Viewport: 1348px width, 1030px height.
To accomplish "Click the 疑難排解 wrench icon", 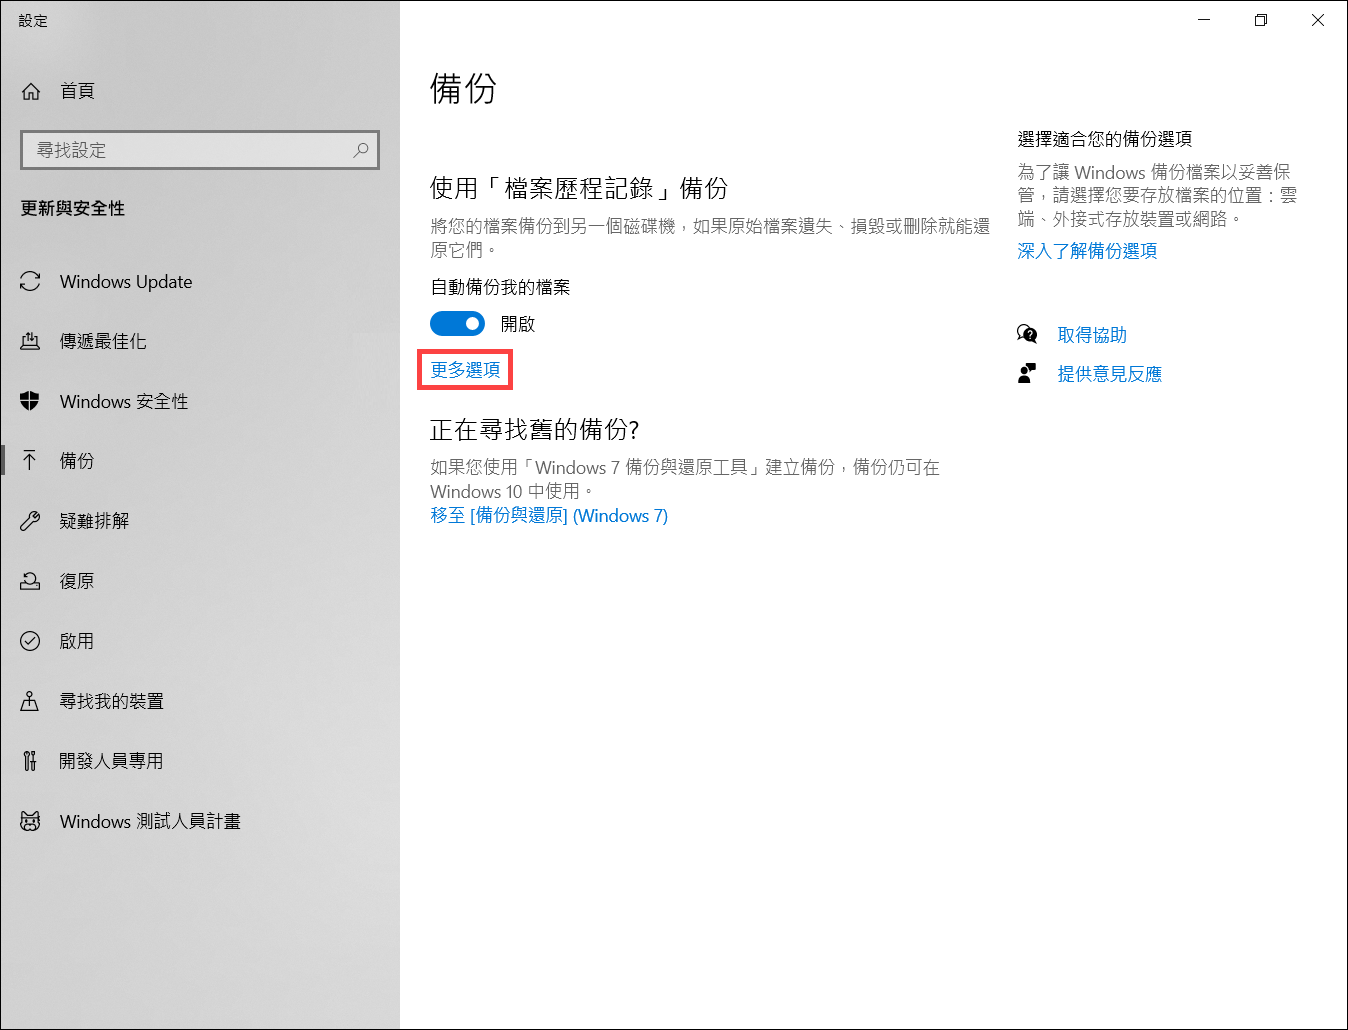I will coord(30,521).
